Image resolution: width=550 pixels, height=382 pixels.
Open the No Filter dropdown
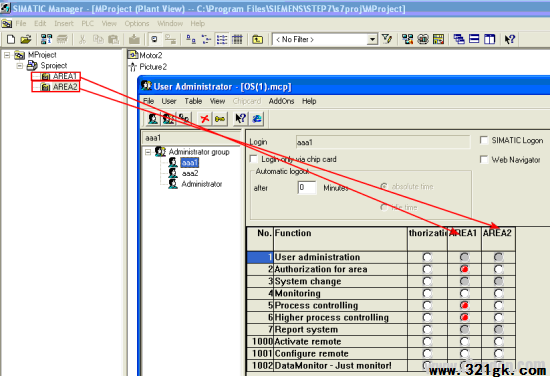372,39
